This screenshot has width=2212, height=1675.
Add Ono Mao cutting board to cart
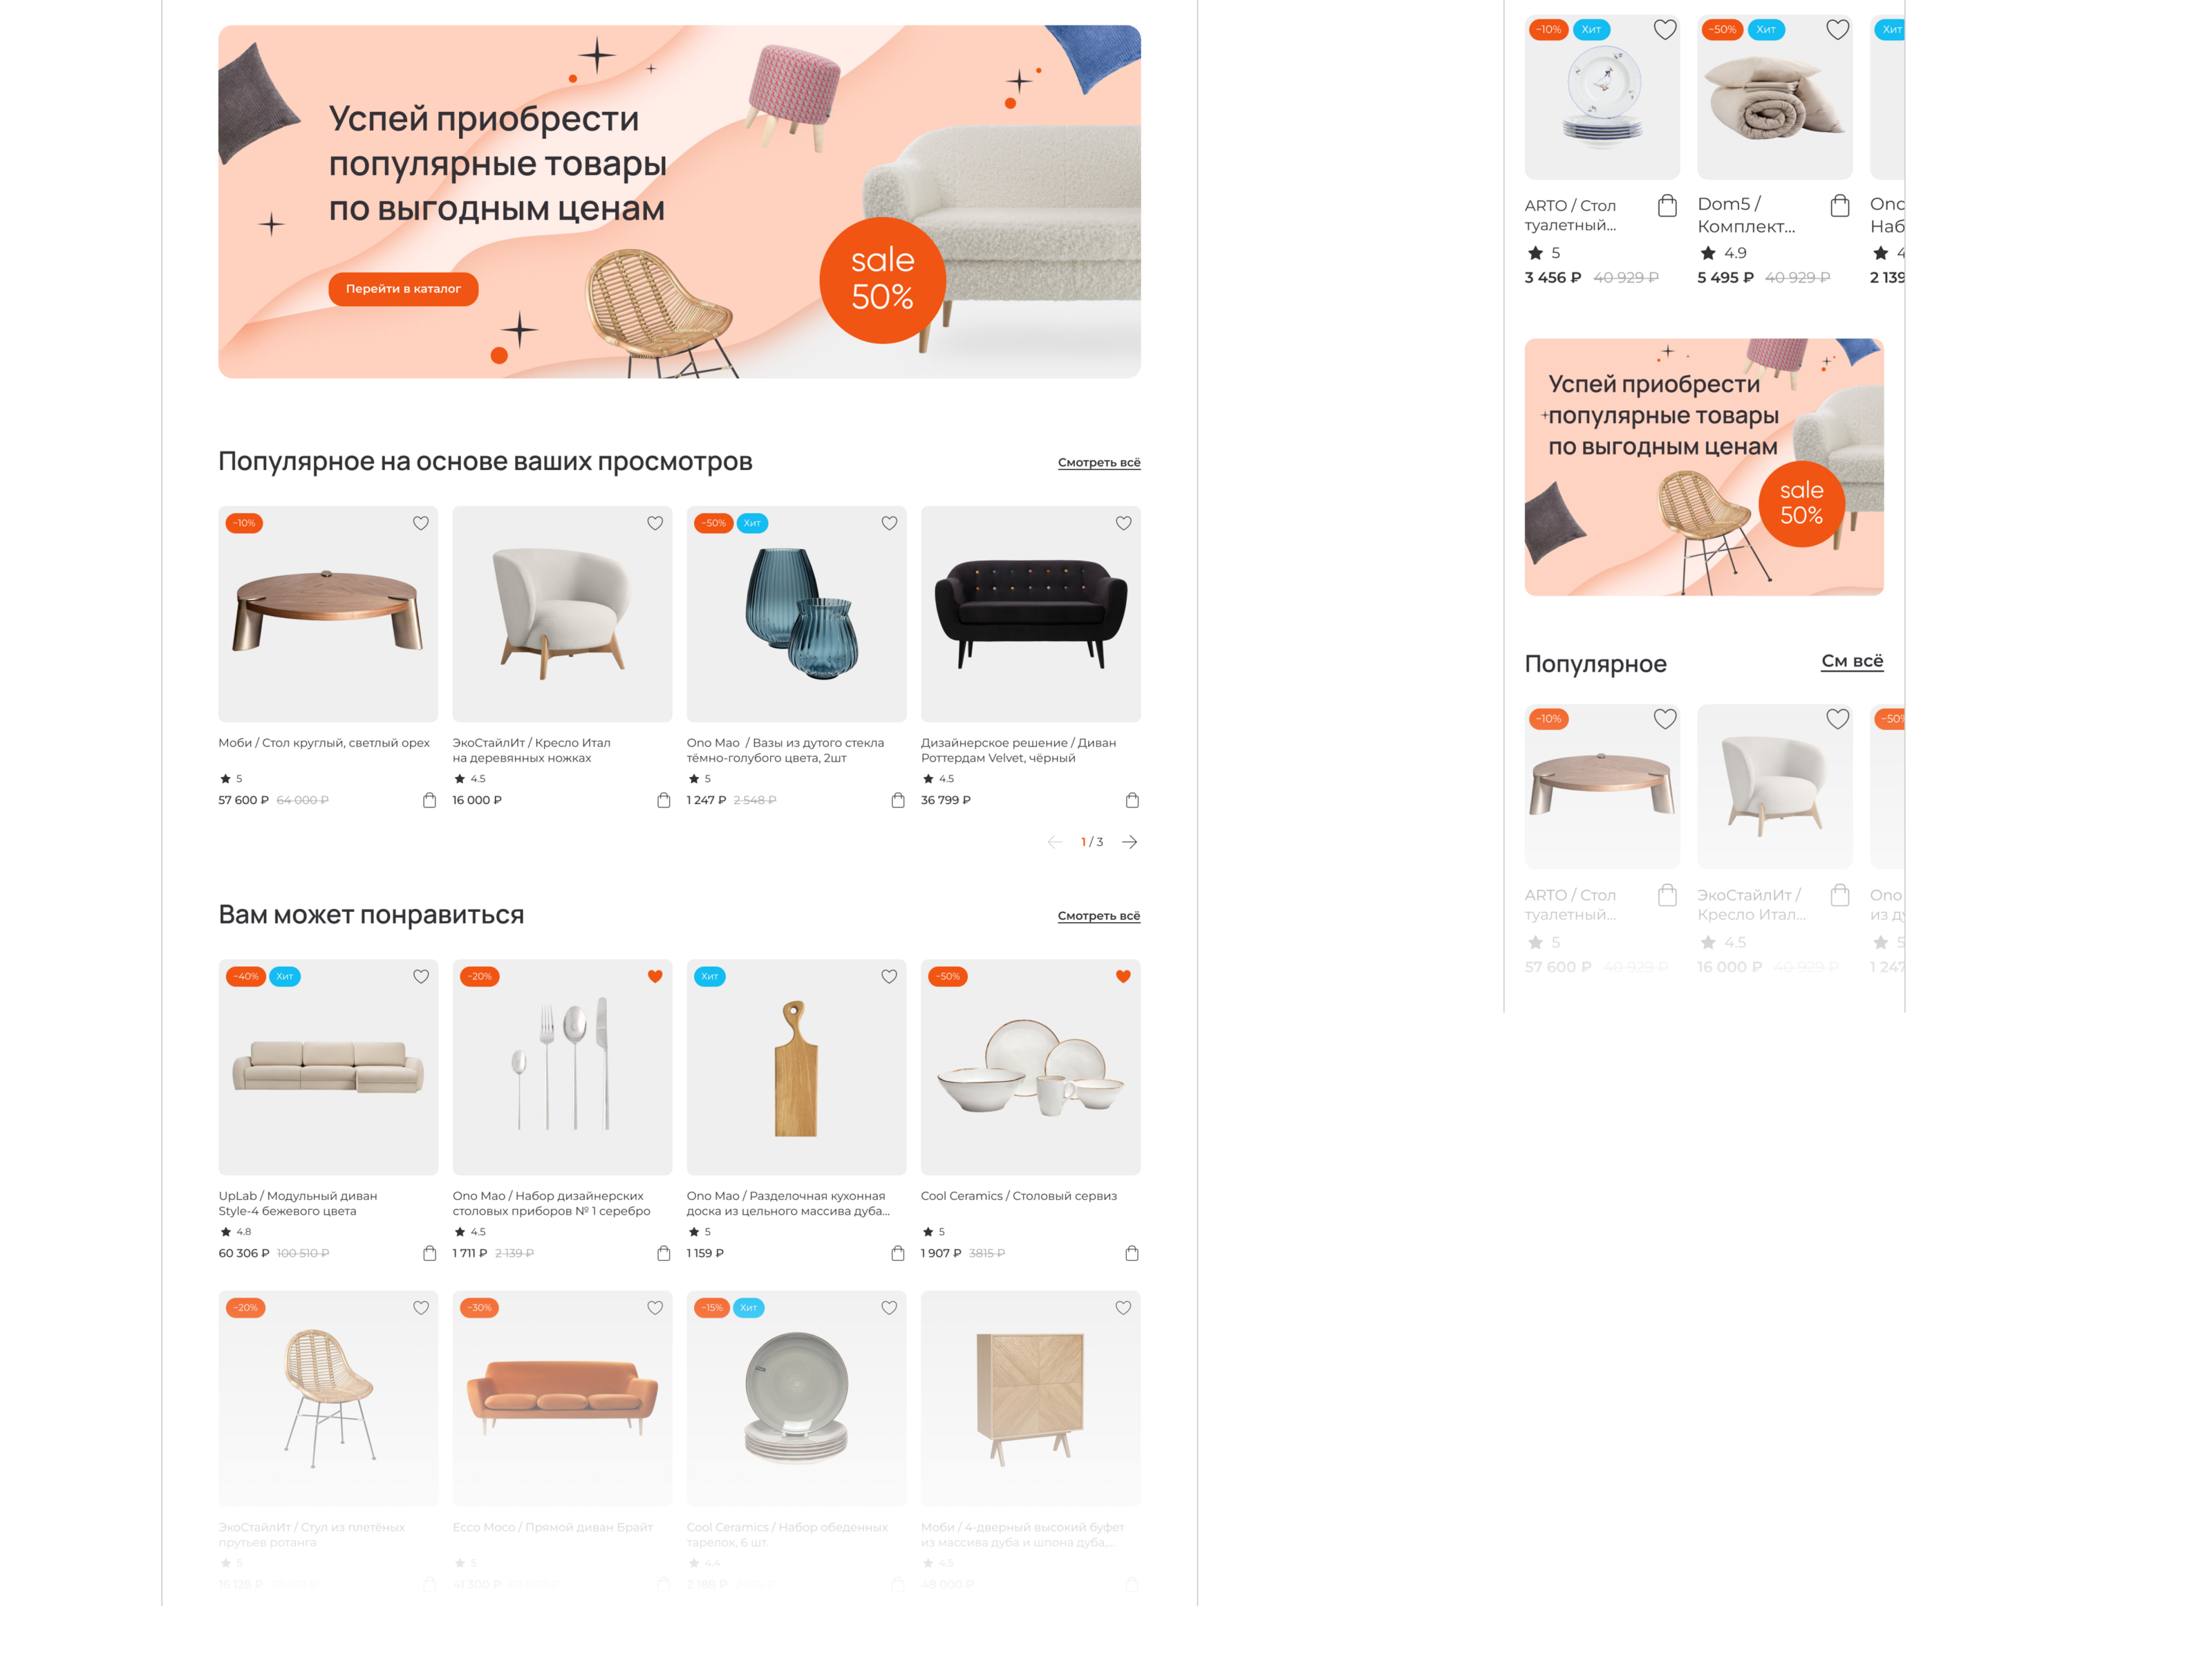pos(898,1253)
